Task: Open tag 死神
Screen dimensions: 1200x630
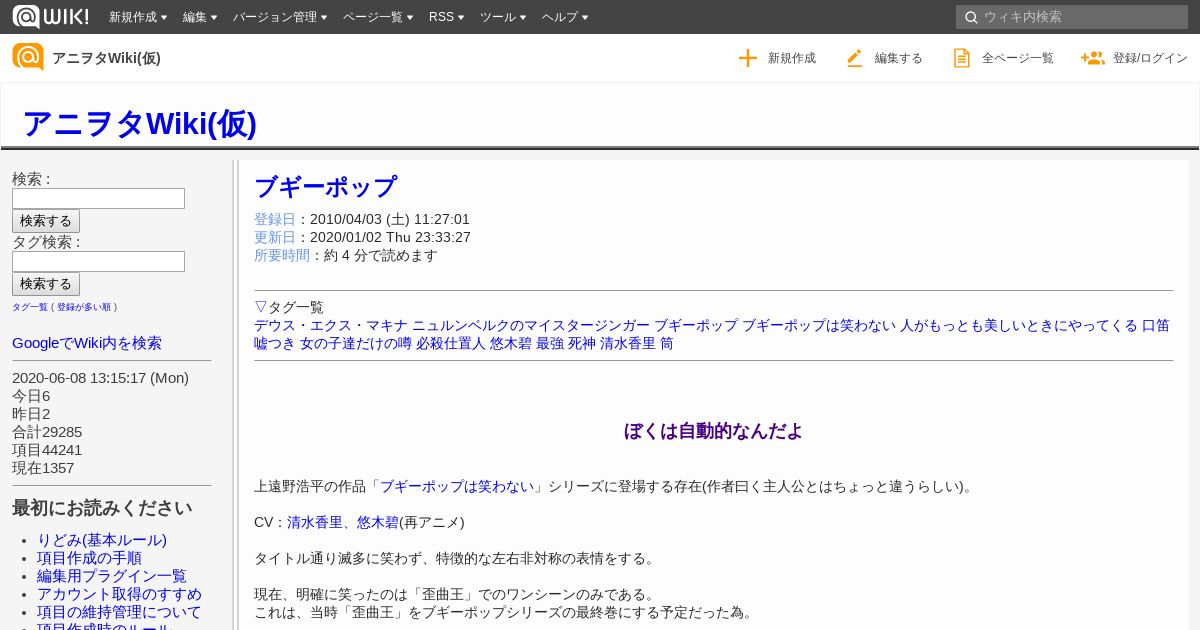Action: click(582, 343)
